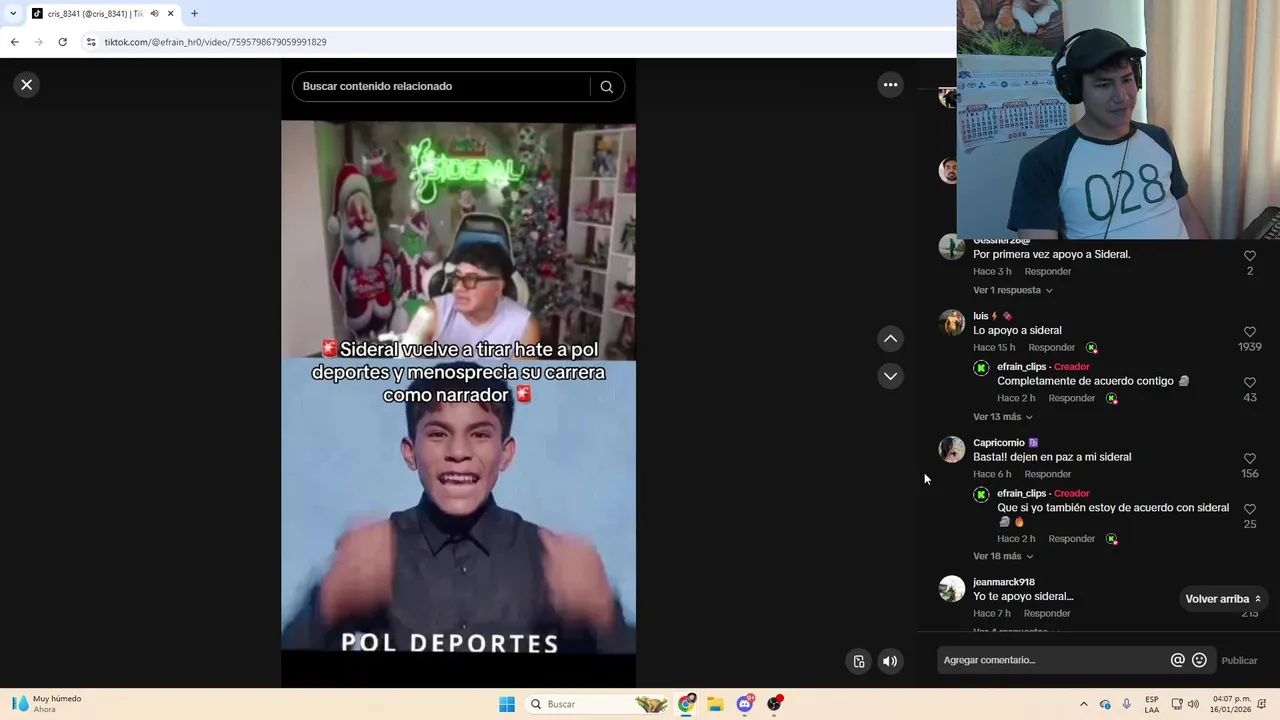View site information icon in address bar
This screenshot has height=720, width=1280.
[91, 42]
